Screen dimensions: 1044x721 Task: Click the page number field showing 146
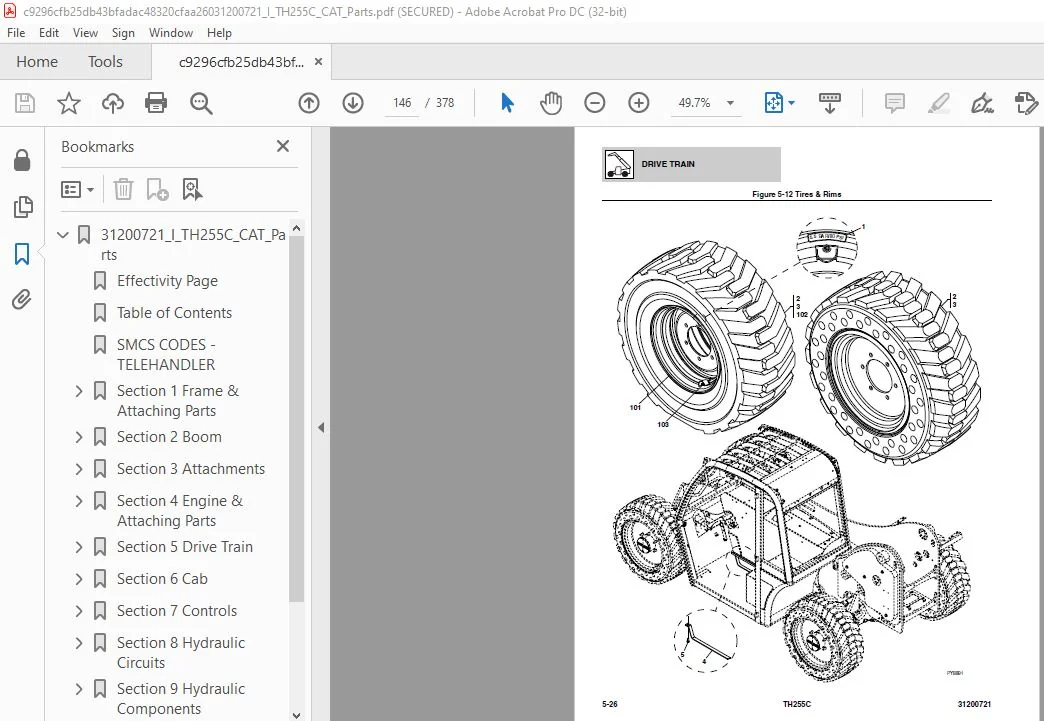pyautogui.click(x=401, y=103)
